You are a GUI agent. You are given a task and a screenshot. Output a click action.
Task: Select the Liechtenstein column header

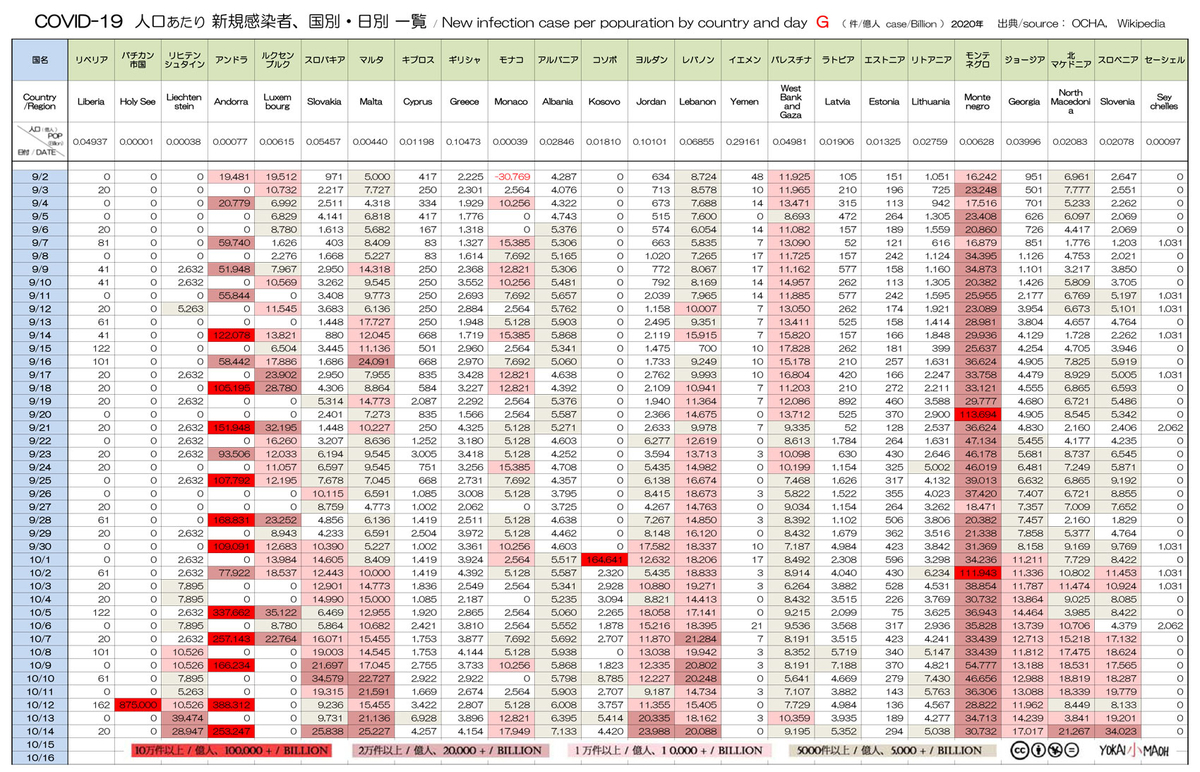pos(185,101)
